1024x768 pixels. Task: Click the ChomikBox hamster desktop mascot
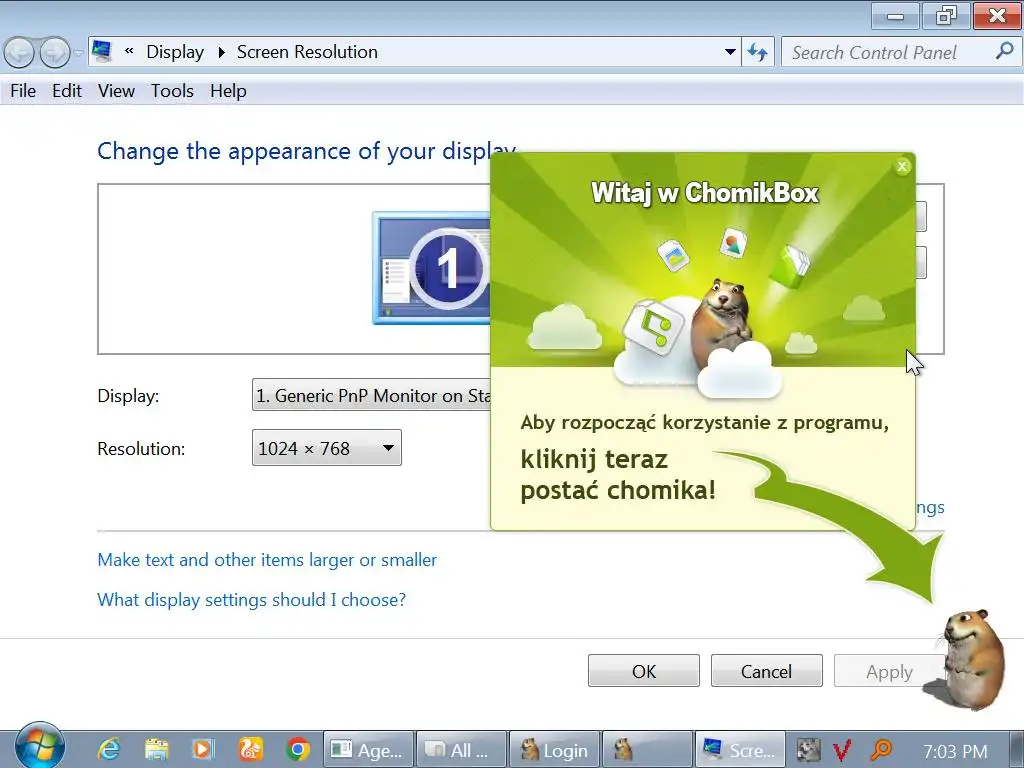(972, 660)
